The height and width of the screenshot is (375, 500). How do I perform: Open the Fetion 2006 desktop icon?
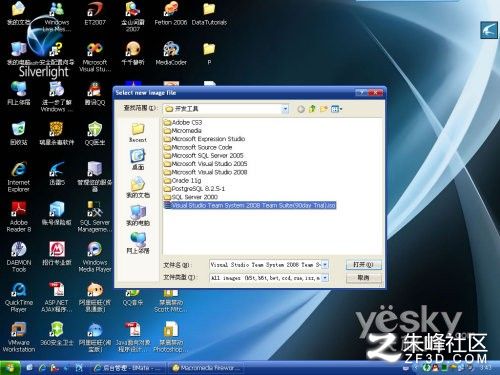pos(171,14)
